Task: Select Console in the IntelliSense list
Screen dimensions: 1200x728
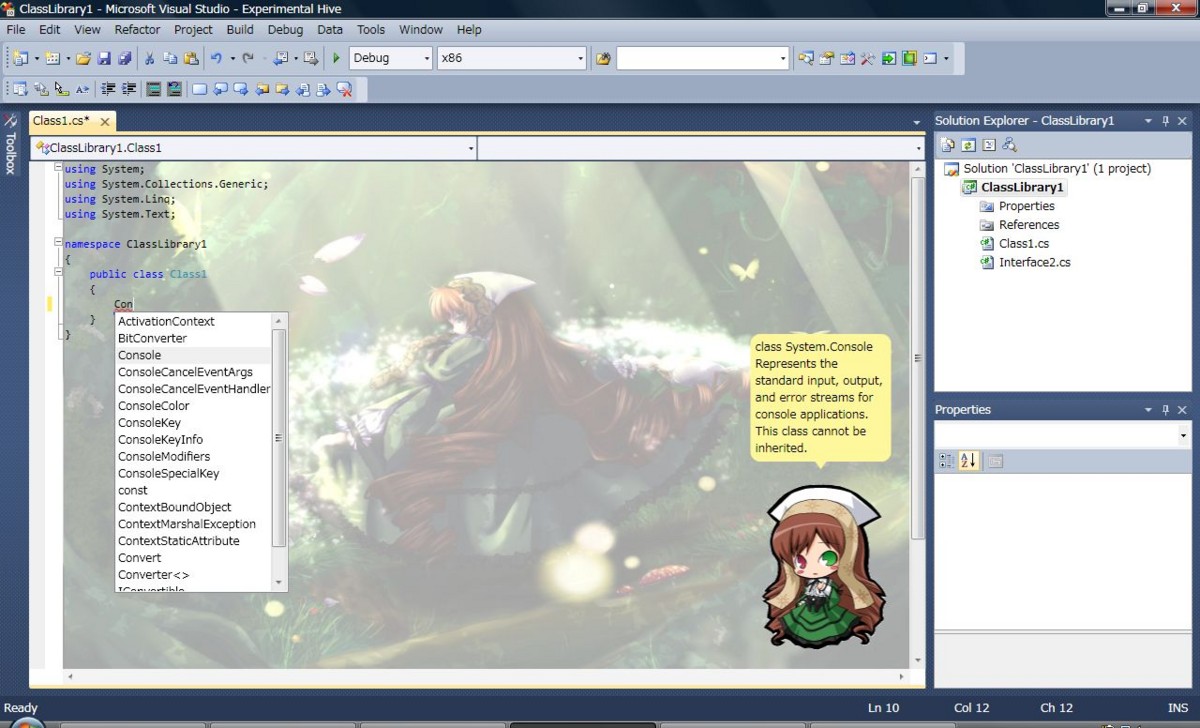Action: coord(193,355)
